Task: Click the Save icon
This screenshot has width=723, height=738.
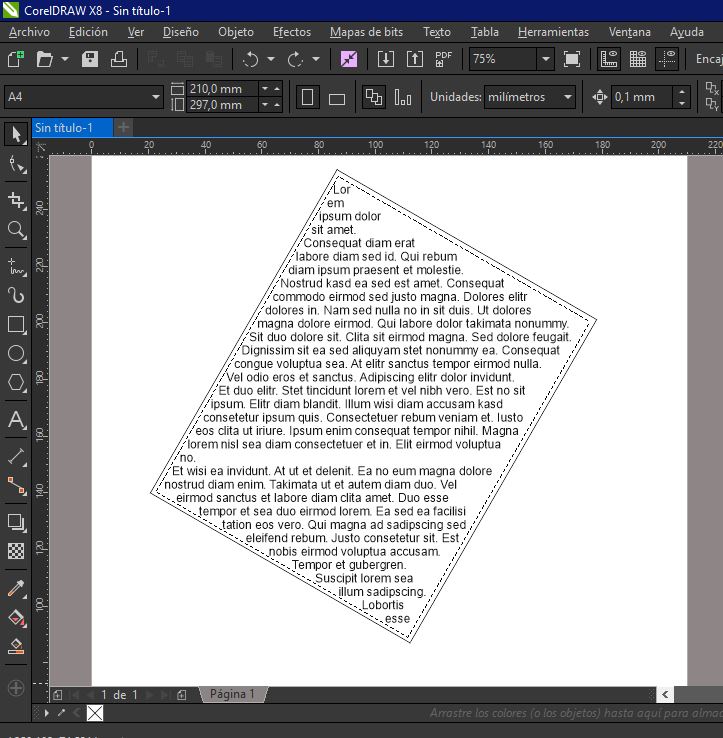Action: [89, 59]
